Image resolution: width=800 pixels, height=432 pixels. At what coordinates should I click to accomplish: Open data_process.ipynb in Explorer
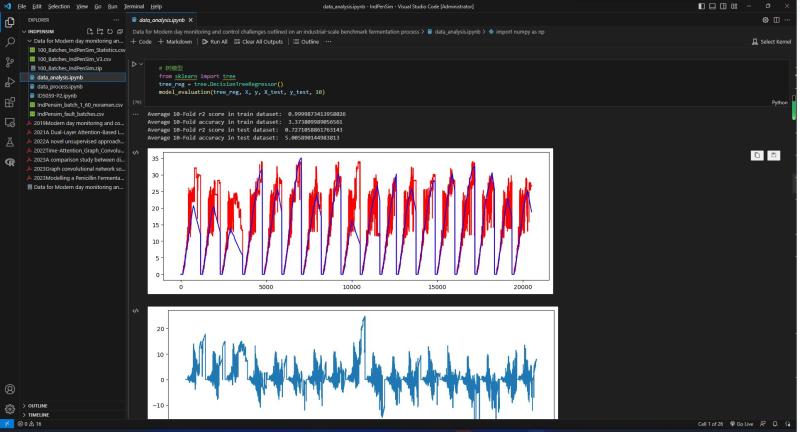point(60,87)
